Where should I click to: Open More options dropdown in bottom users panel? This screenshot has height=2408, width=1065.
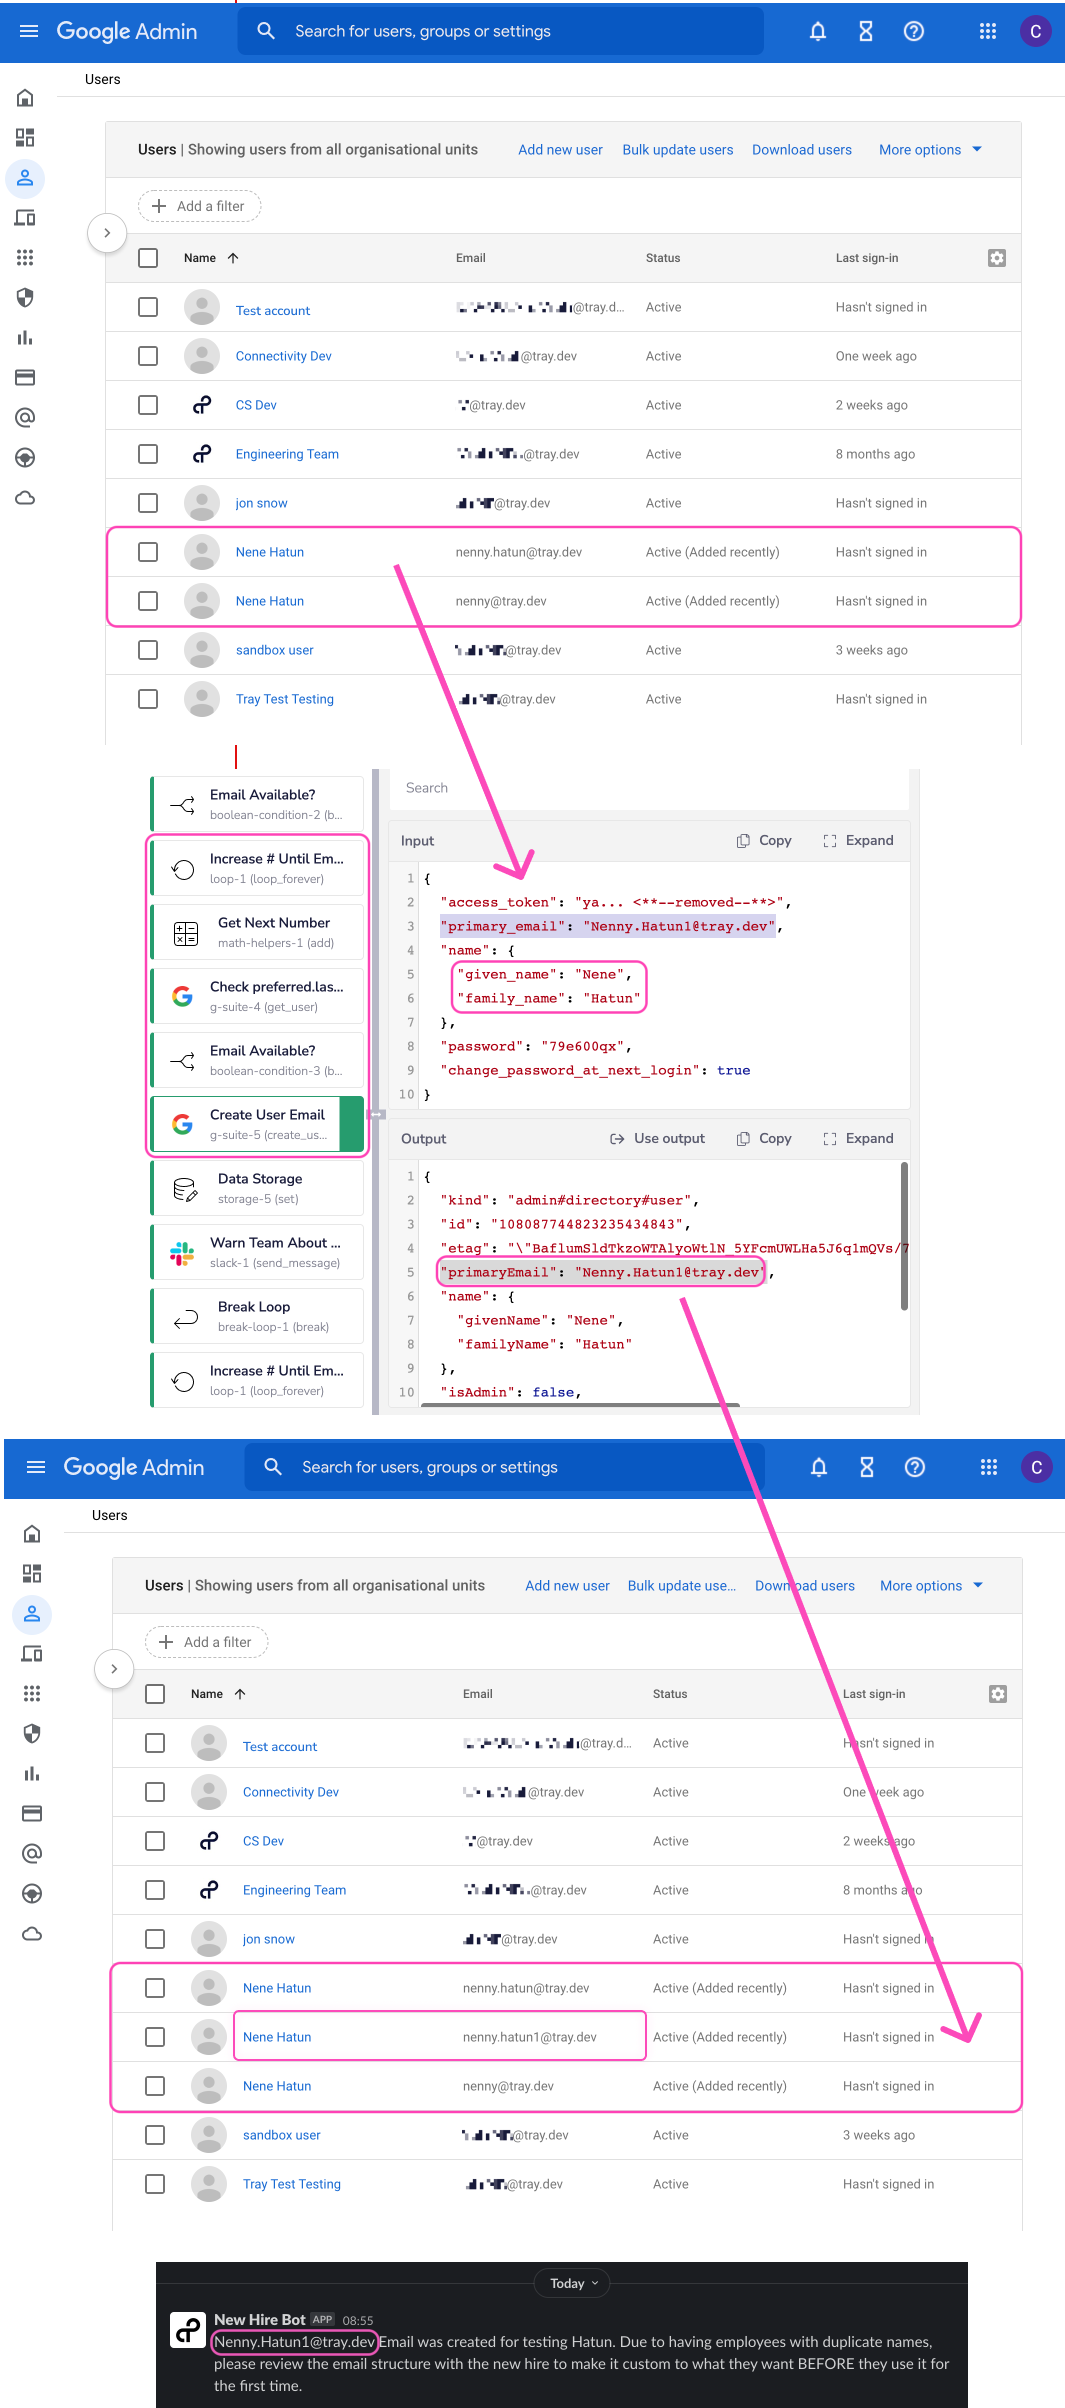point(931,1586)
